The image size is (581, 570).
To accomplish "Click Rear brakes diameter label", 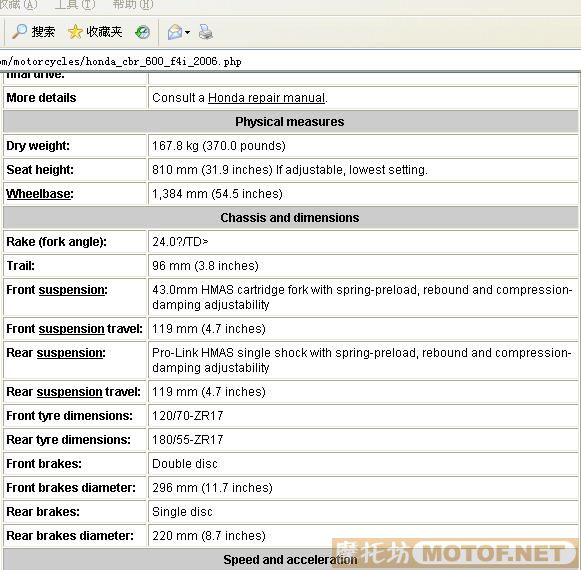I will coord(70,536).
